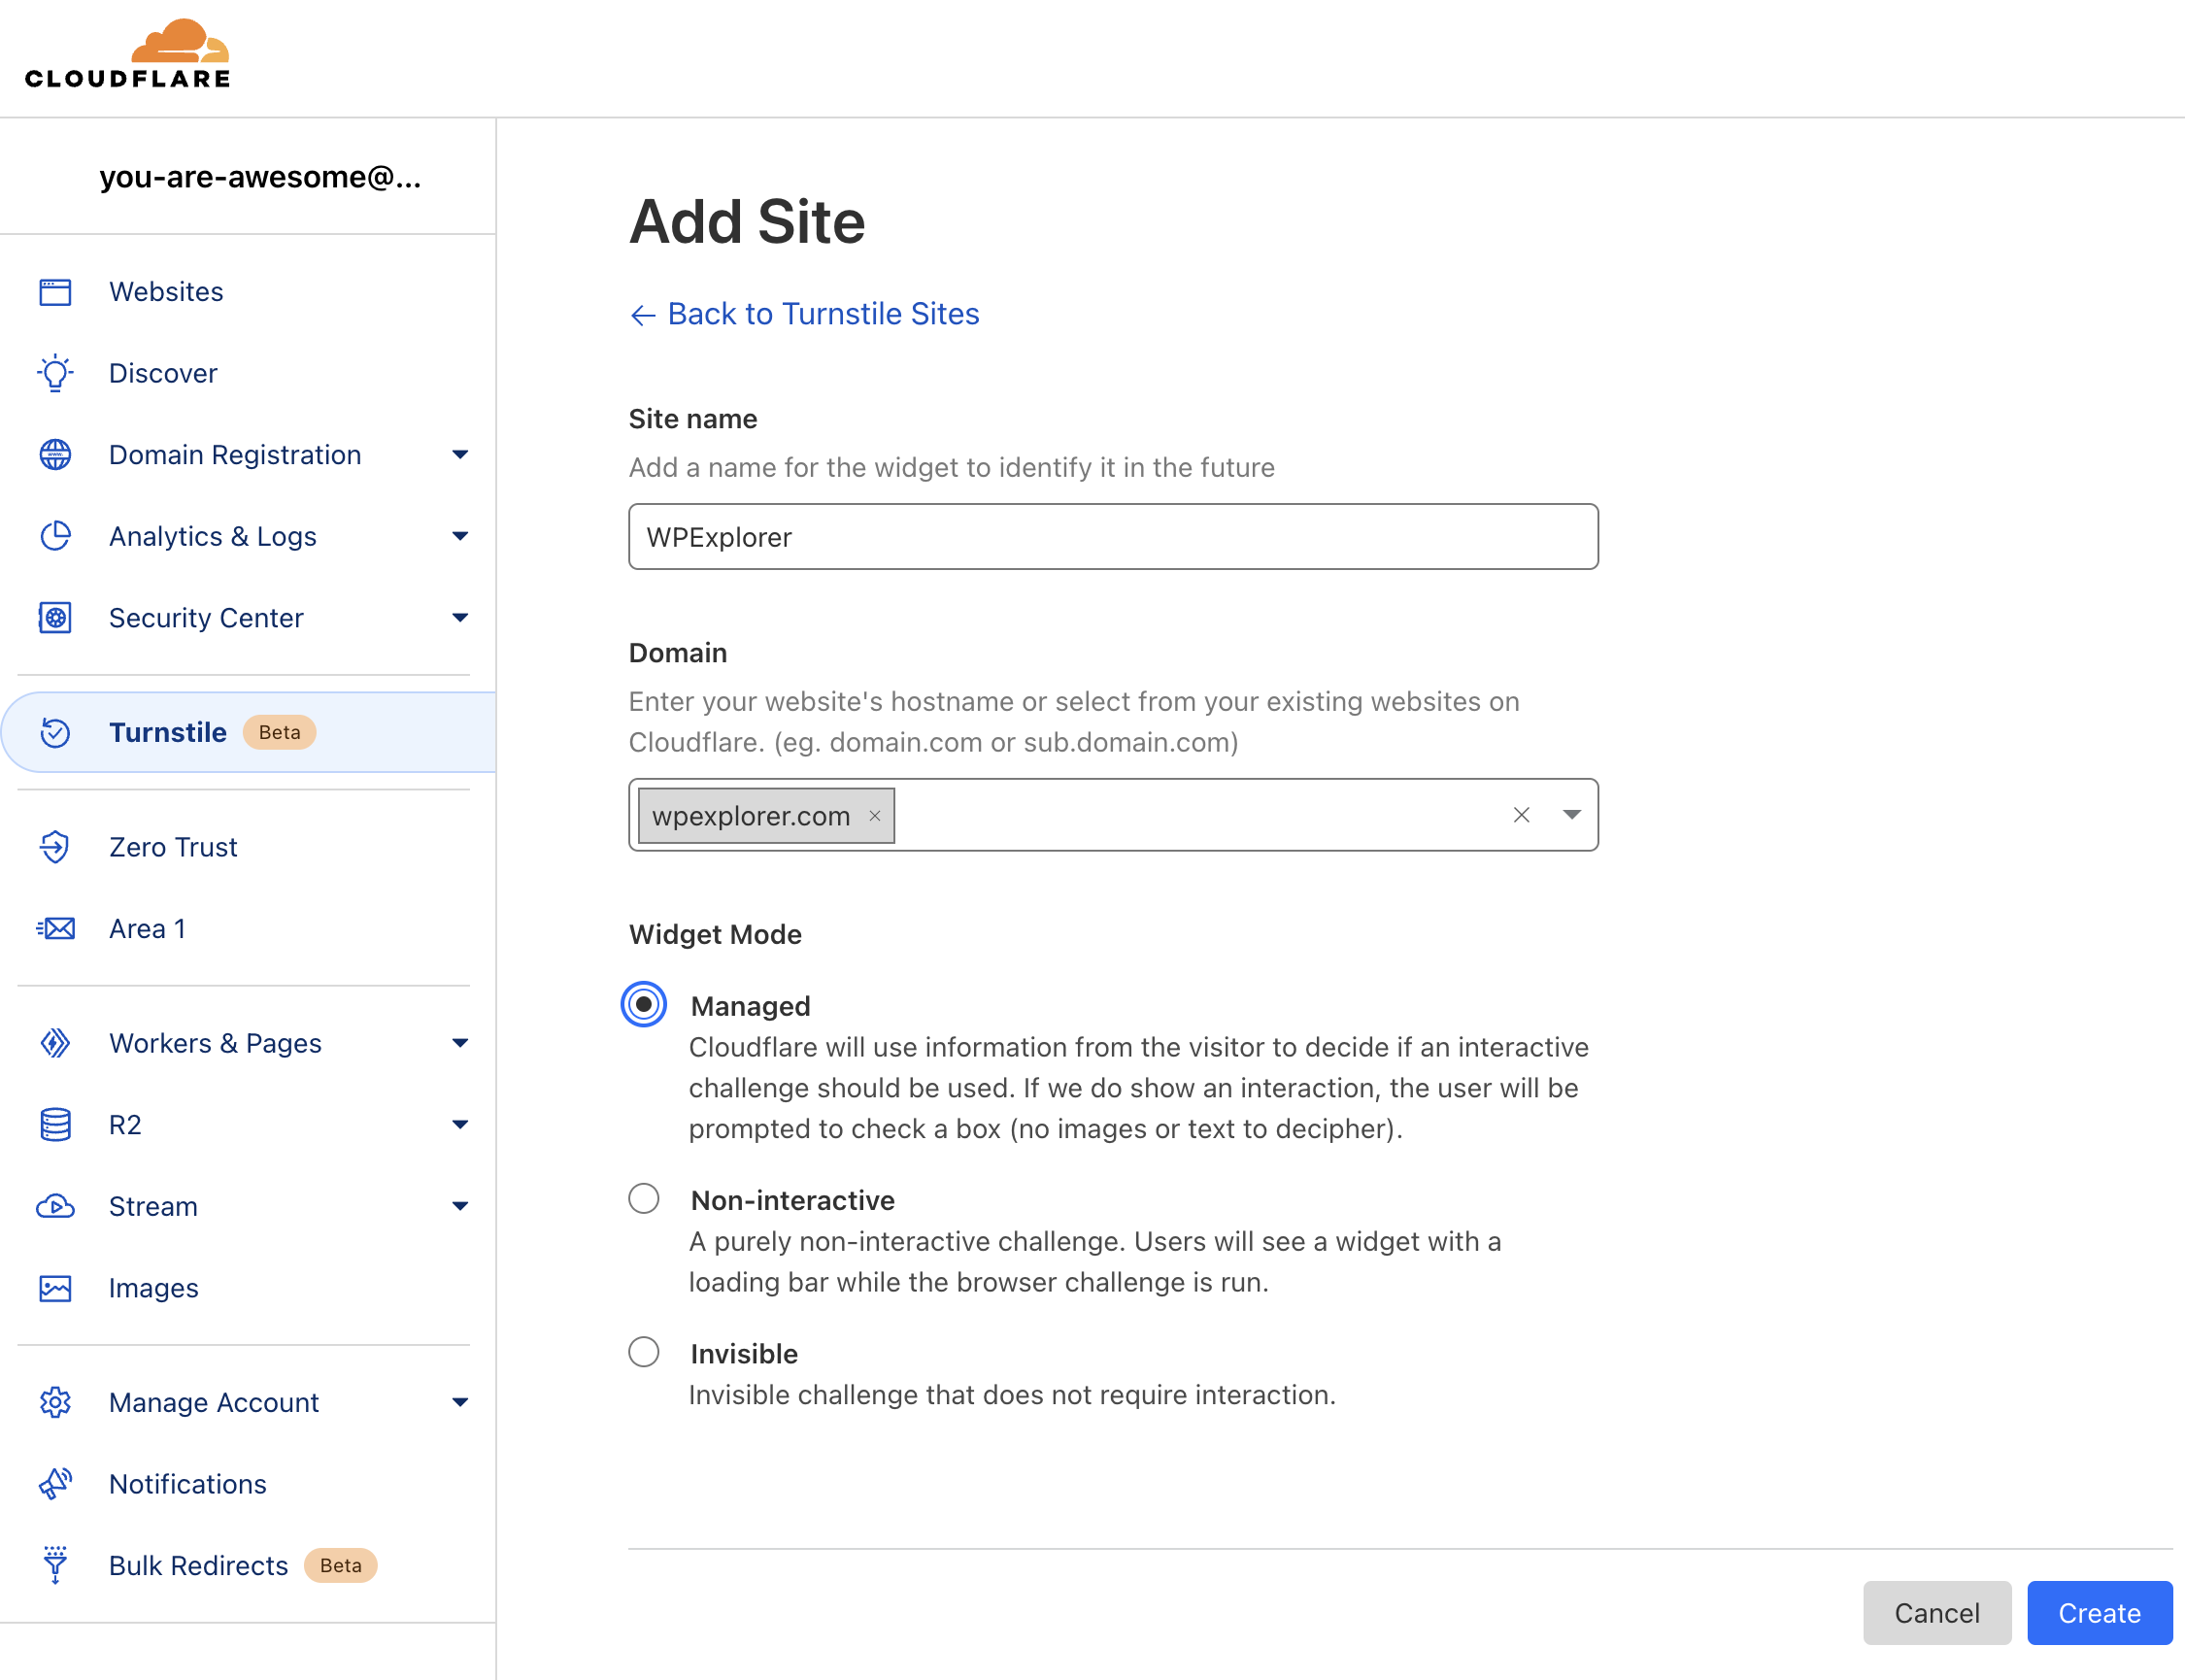Click the R2 database icon
2185x1680 pixels.
(x=55, y=1125)
